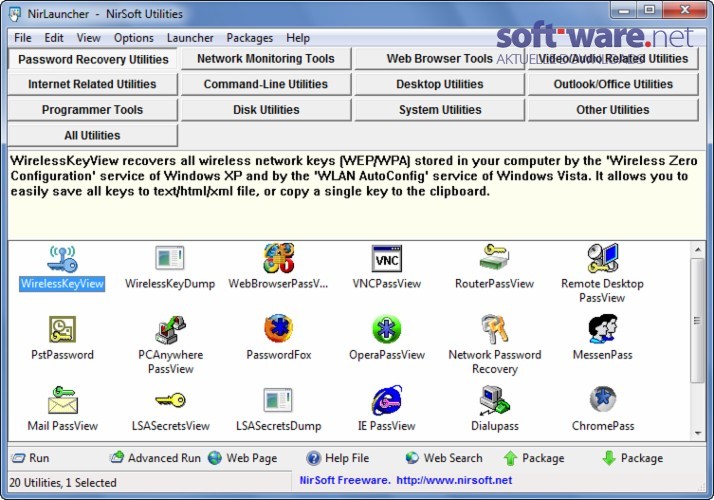Open the Options menu

click(x=133, y=38)
